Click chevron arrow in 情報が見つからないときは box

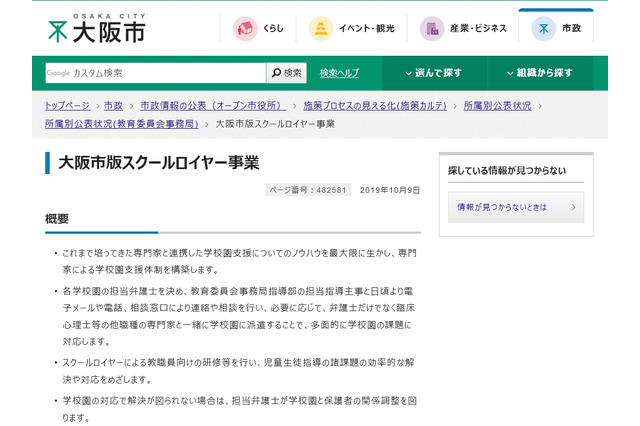pyautogui.click(x=573, y=207)
